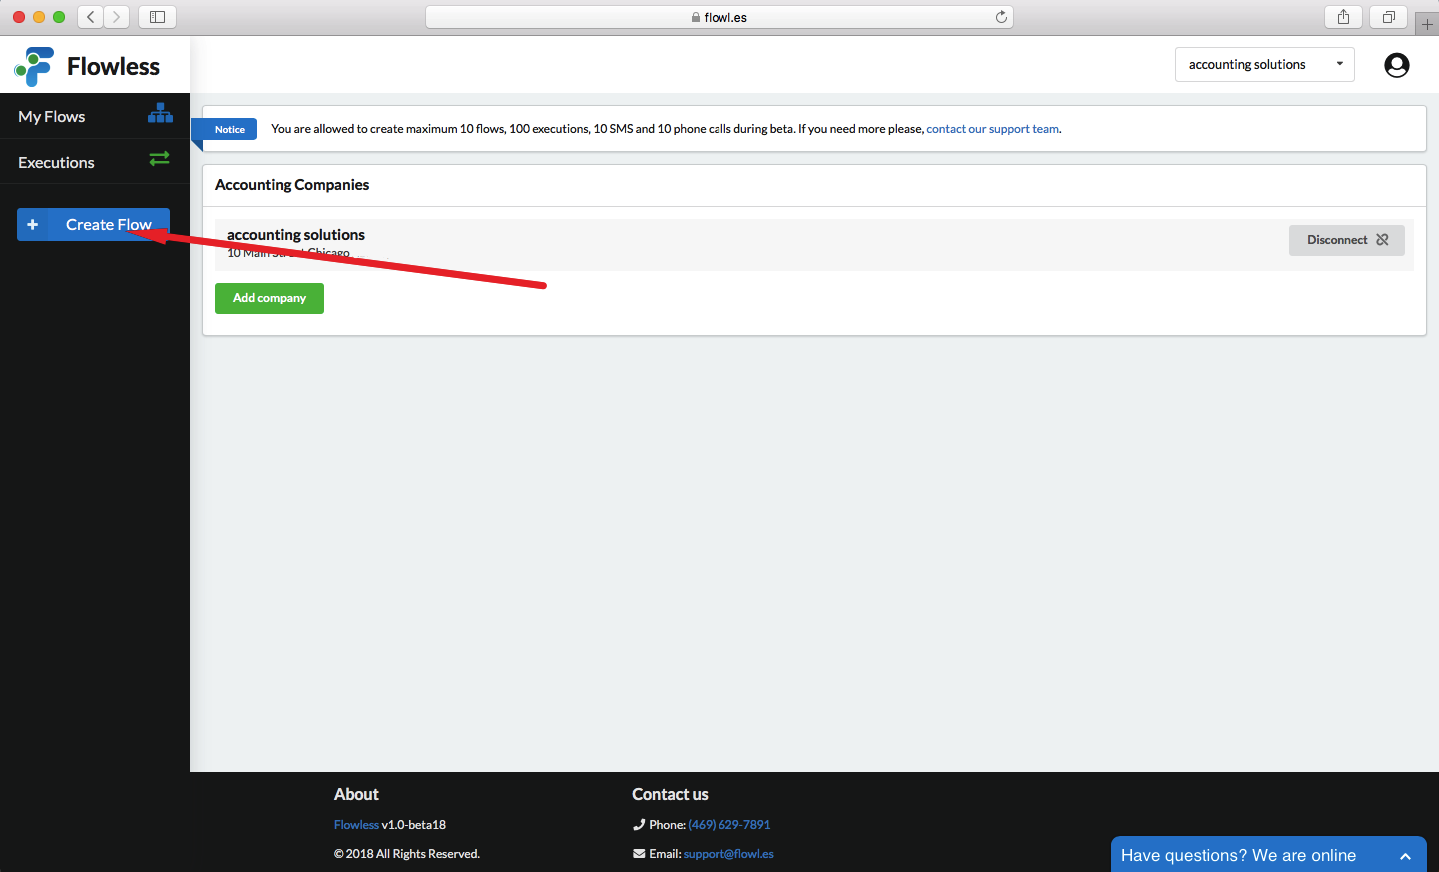Open the Have questions chat widget
This screenshot has height=872, width=1439.
click(1268, 855)
